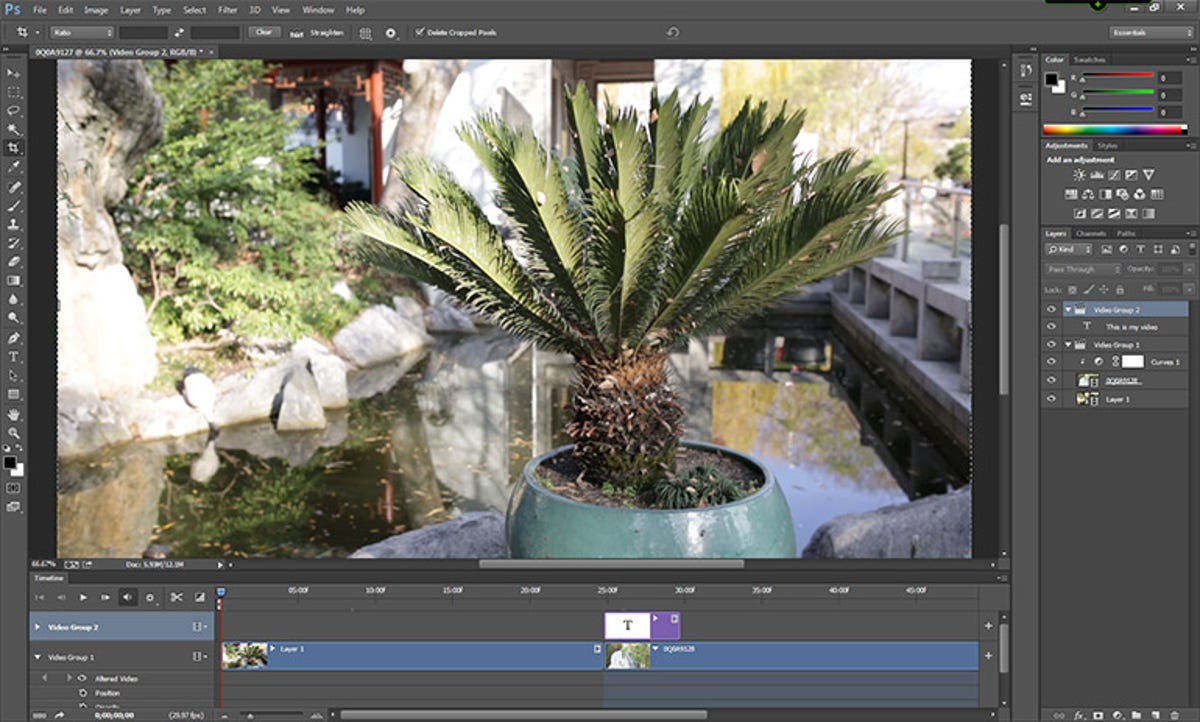Image resolution: width=1200 pixels, height=722 pixels.
Task: Select the Zoom tool
Action: coord(14,433)
